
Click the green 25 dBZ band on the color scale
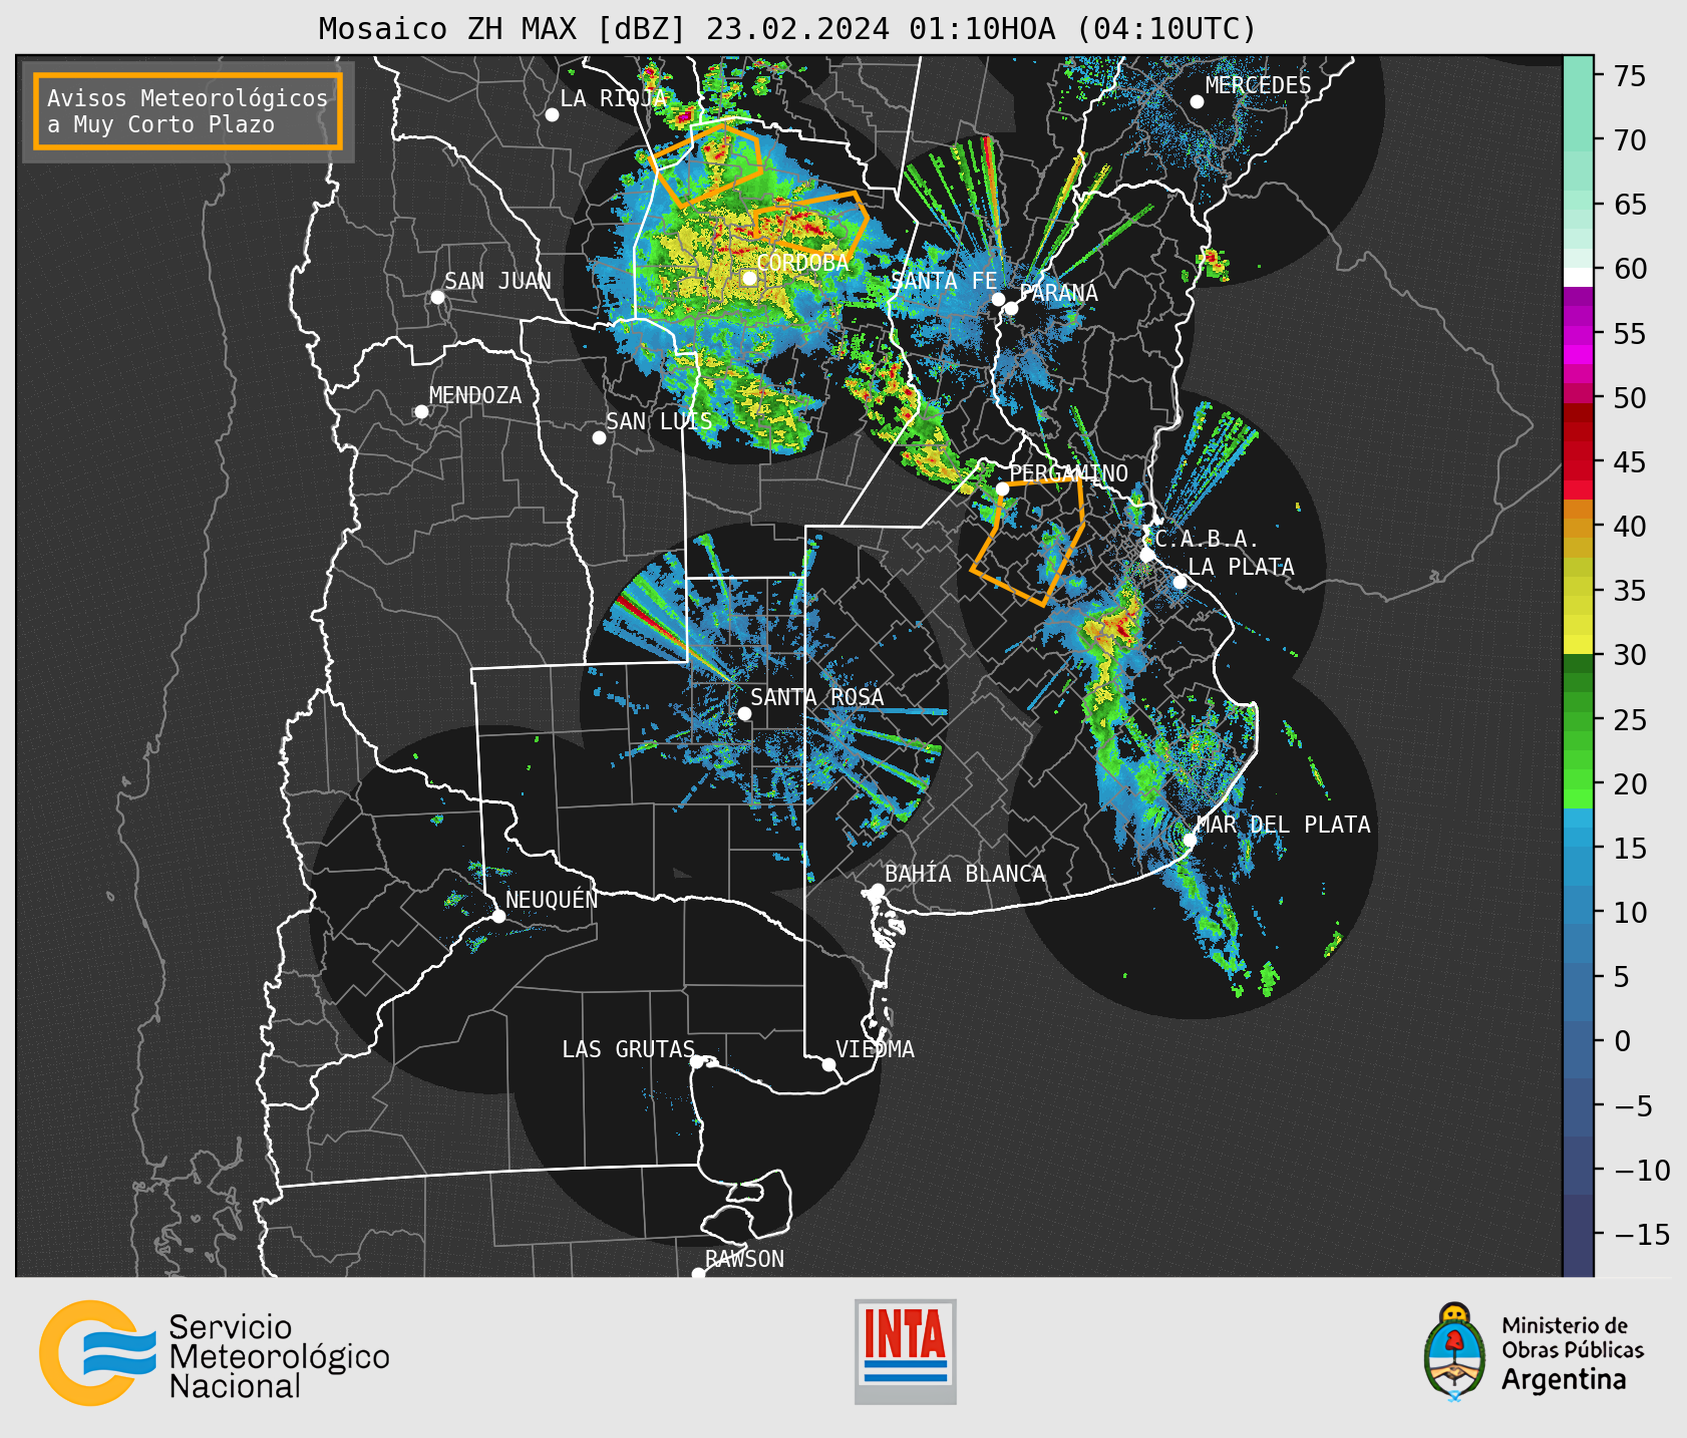click(1578, 719)
